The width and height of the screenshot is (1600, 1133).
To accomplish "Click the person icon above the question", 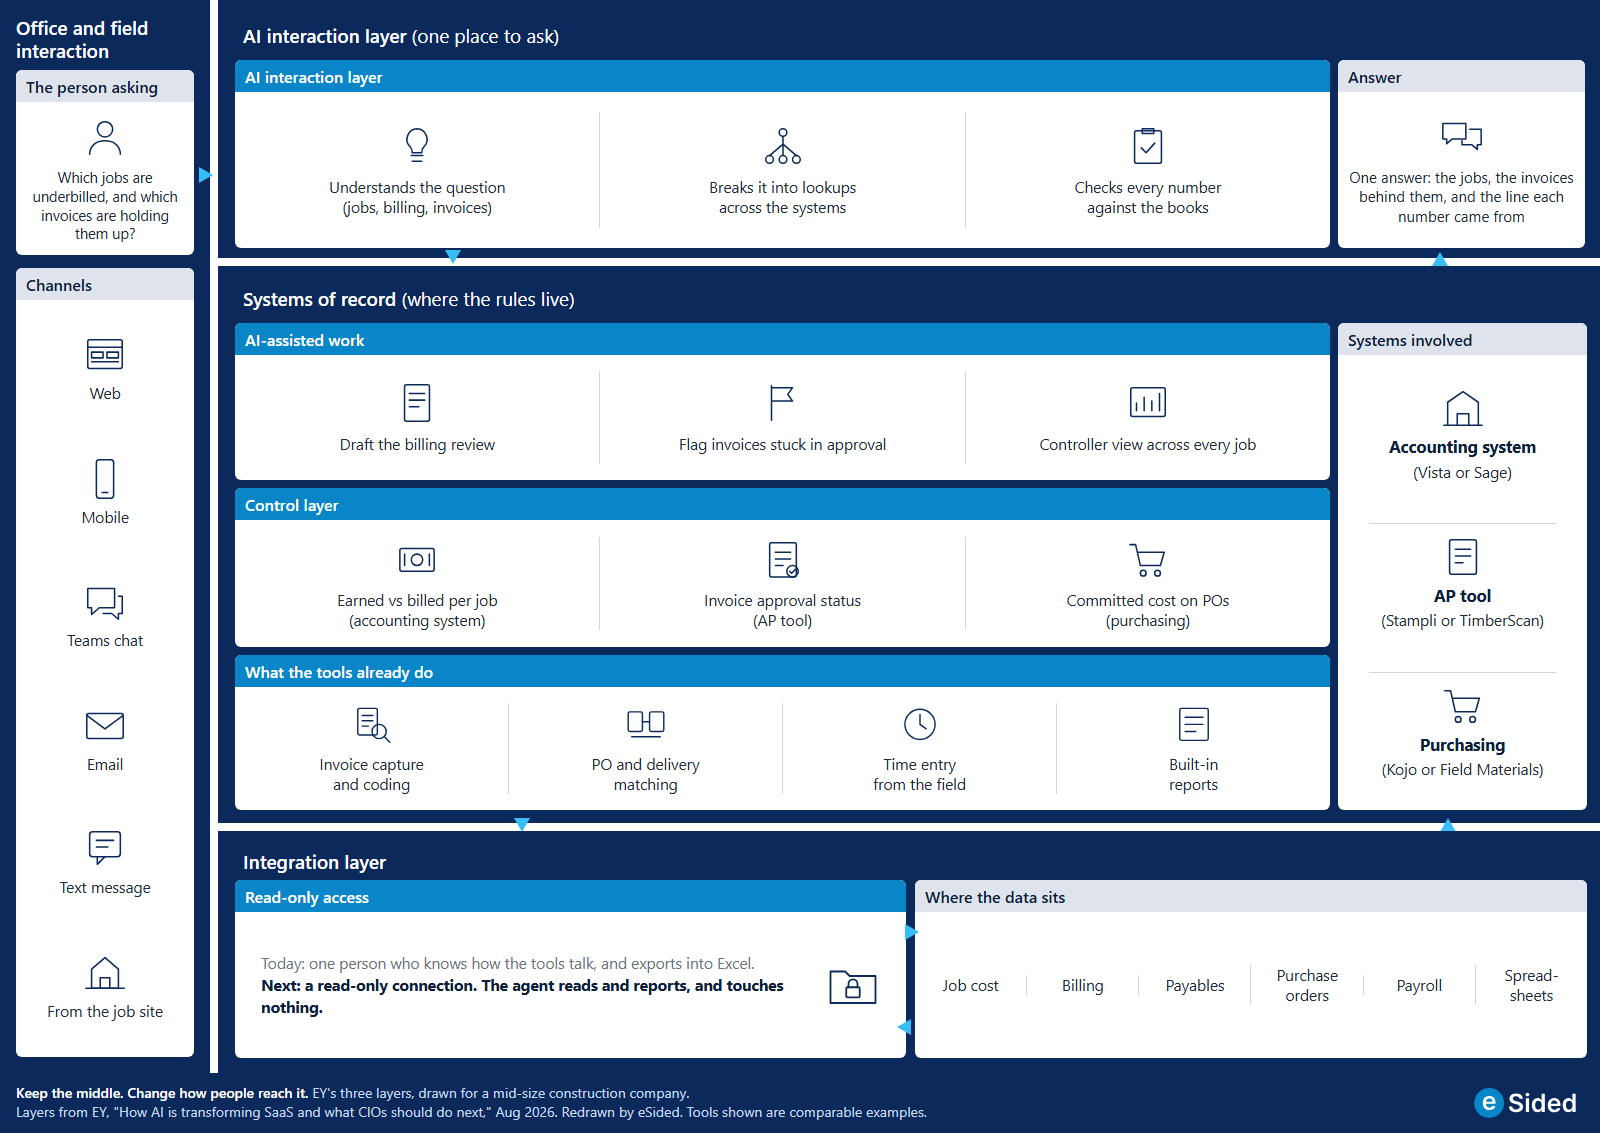I will pos(105,138).
